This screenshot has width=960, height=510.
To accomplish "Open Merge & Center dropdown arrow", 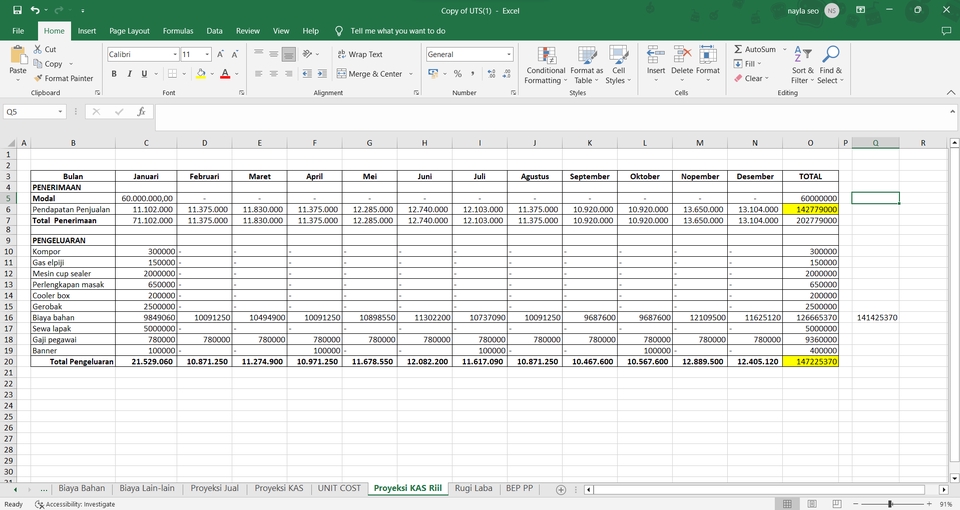I will coord(411,73).
